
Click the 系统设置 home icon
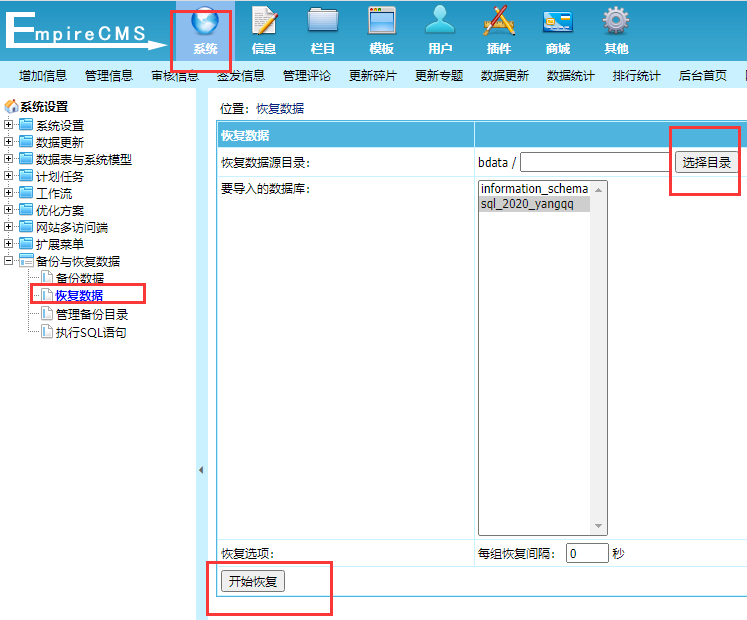point(11,106)
